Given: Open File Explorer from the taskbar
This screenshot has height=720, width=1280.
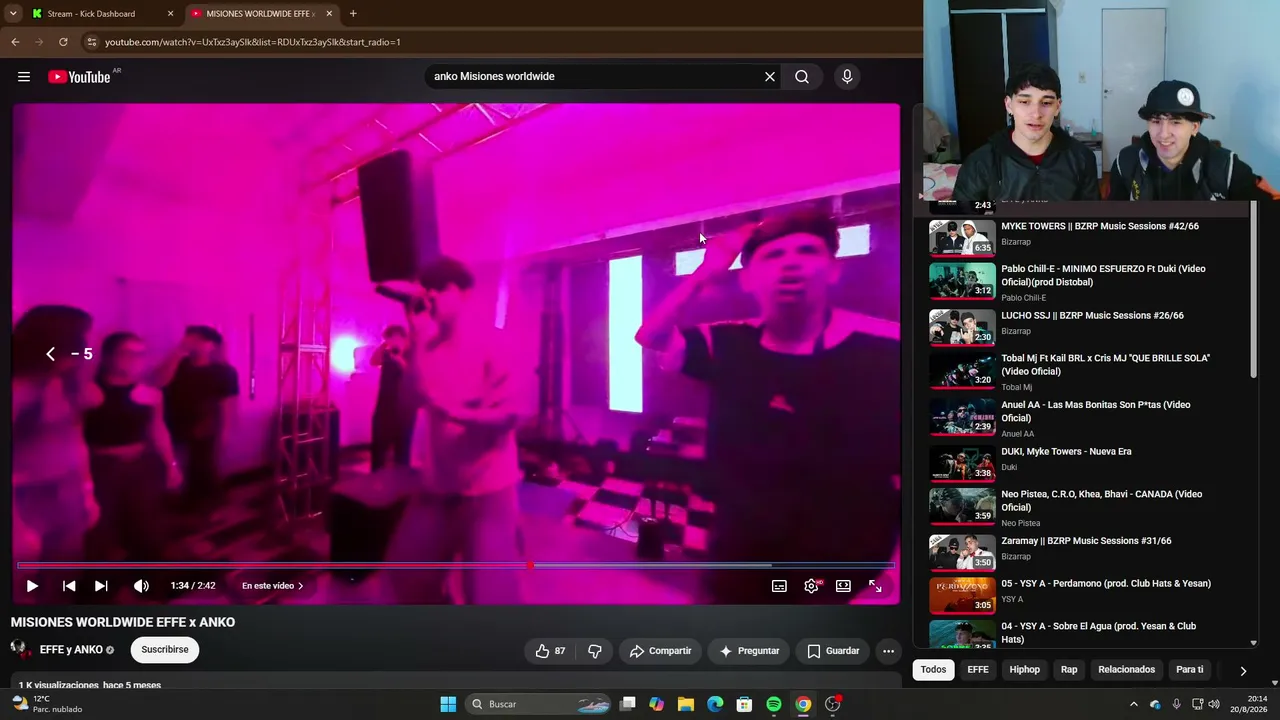Looking at the screenshot, I should (x=686, y=704).
